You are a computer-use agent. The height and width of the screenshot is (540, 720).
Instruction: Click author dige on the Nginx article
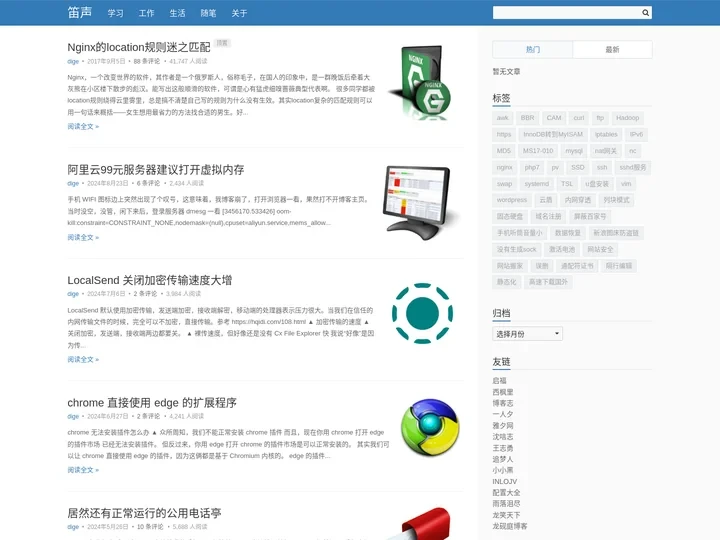tap(73, 61)
